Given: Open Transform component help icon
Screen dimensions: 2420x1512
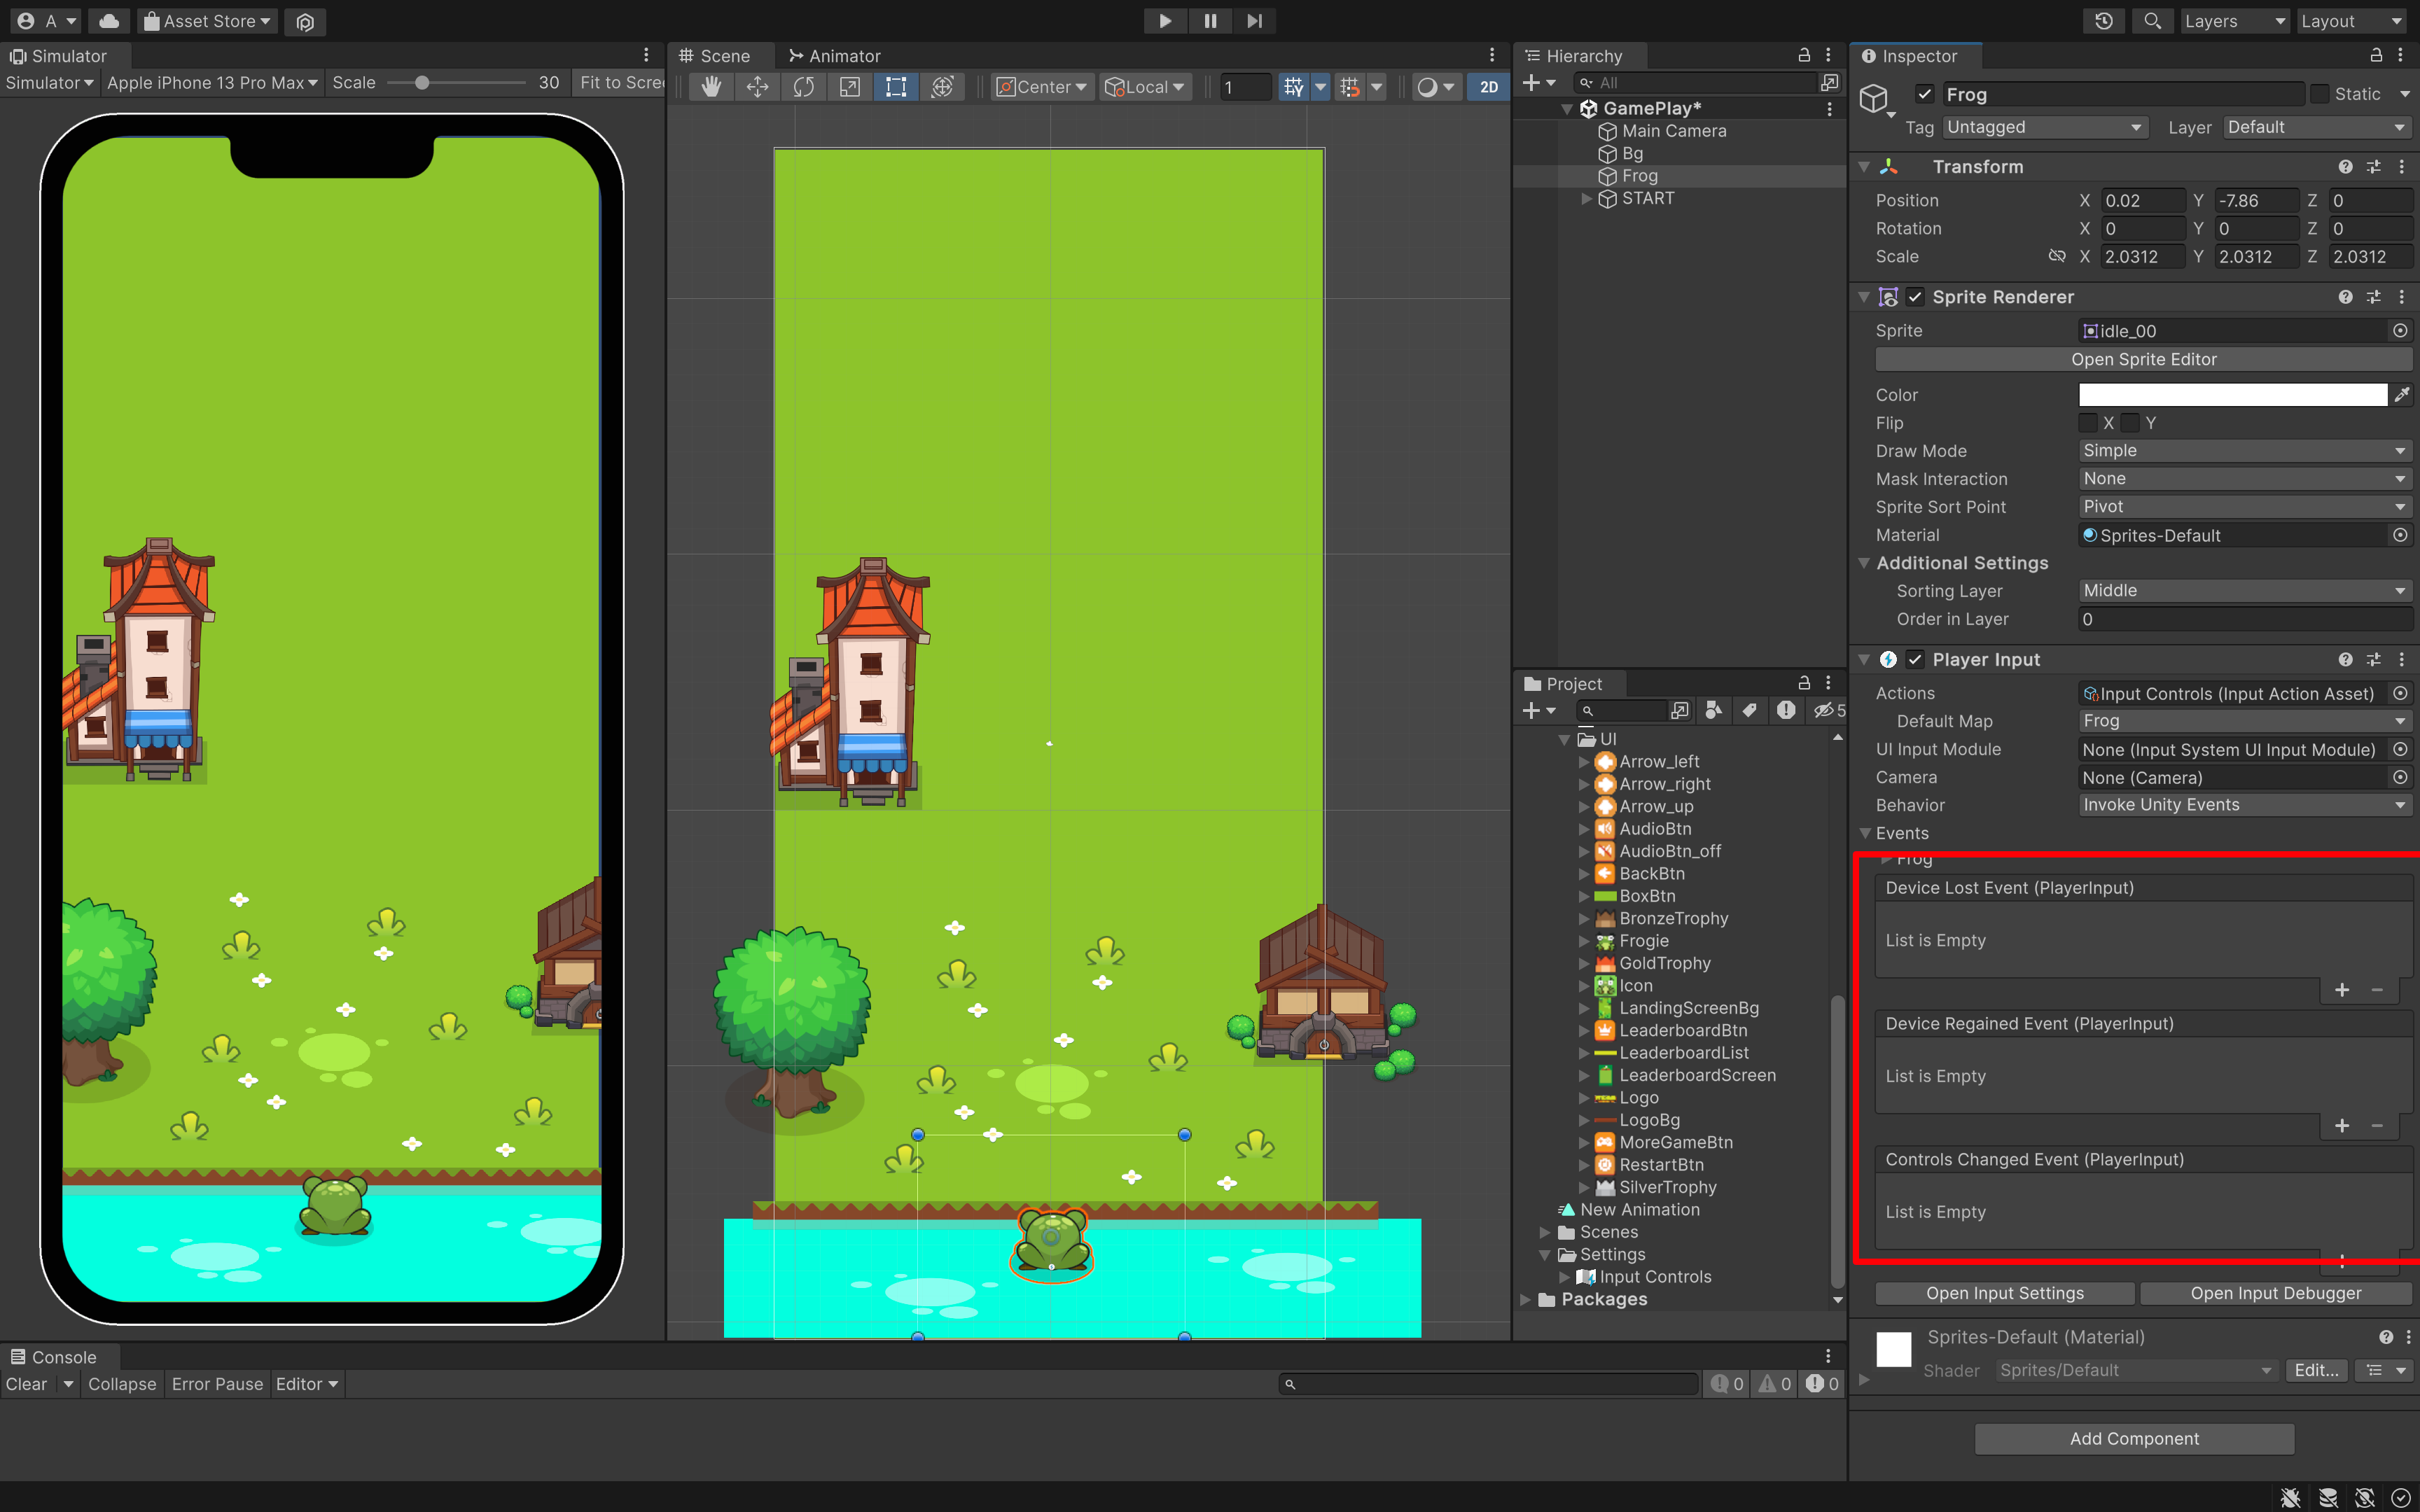Looking at the screenshot, I should point(2345,167).
